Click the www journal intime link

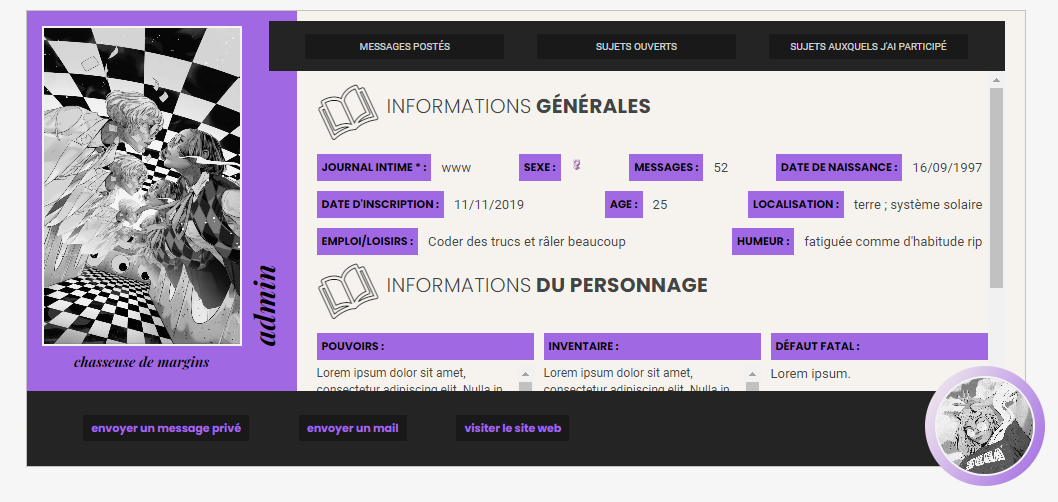pyautogui.click(x=456, y=168)
